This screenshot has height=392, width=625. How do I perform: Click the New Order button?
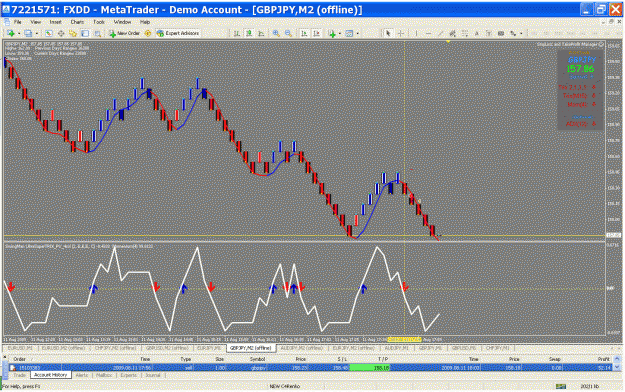click(124, 33)
